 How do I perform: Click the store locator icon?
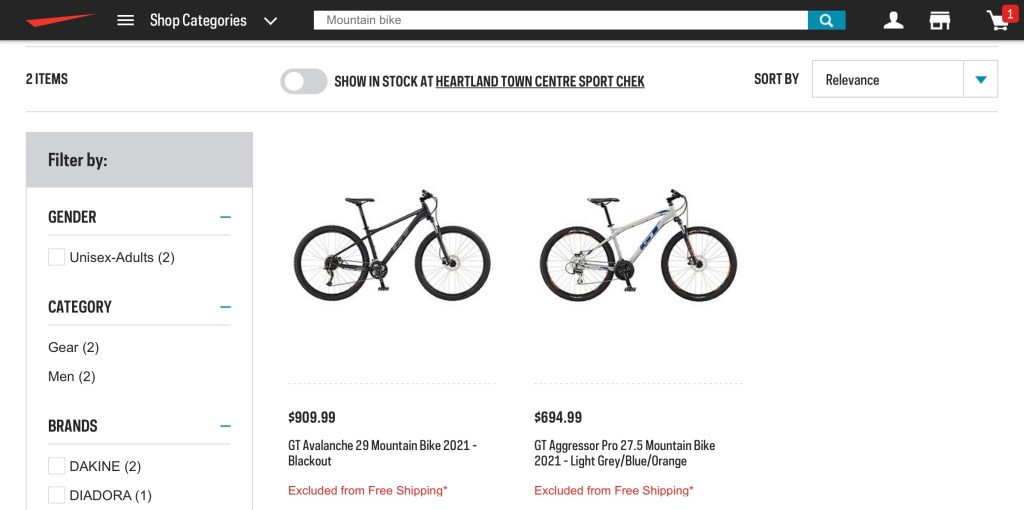point(939,20)
